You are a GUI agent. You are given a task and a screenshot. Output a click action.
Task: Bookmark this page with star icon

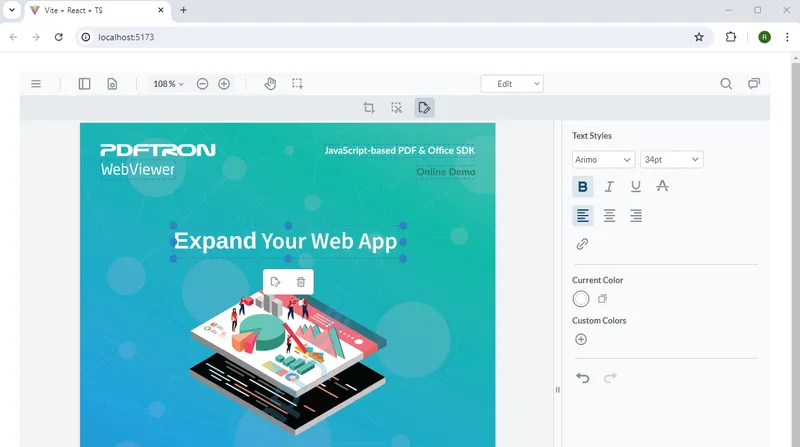pos(699,37)
